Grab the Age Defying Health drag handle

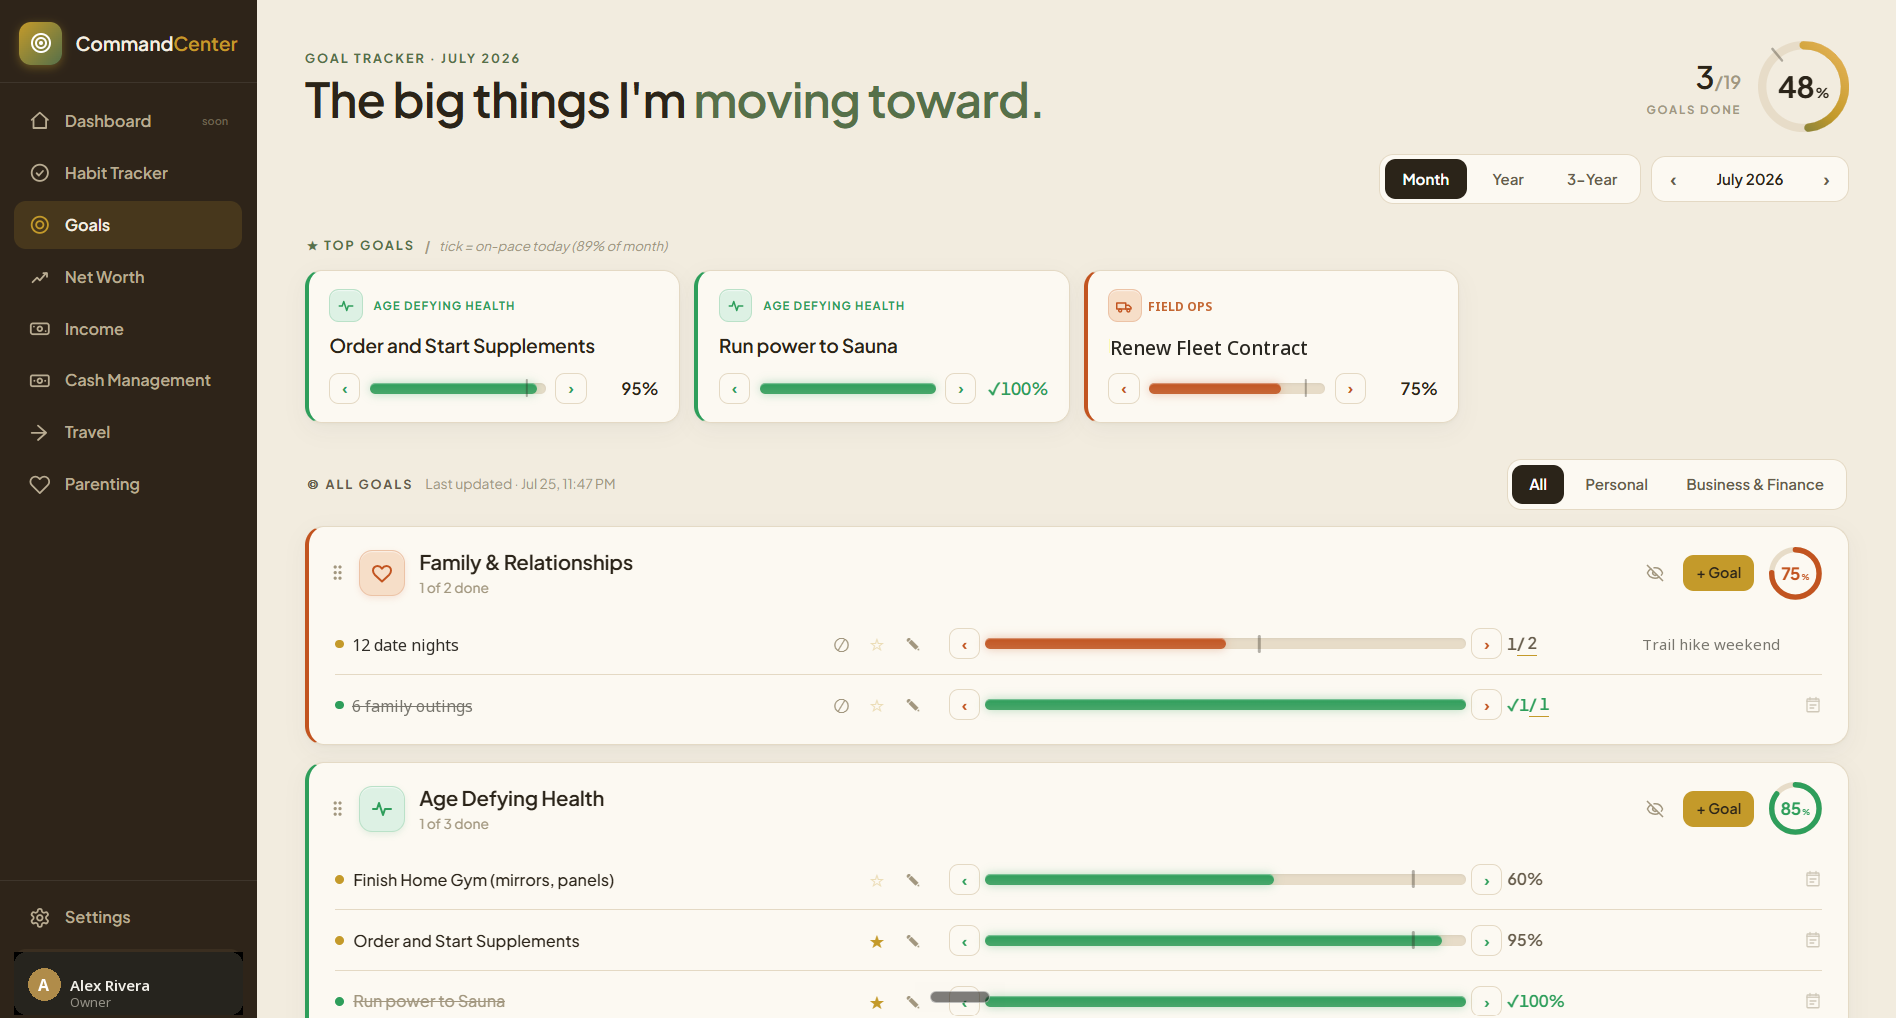tap(338, 809)
